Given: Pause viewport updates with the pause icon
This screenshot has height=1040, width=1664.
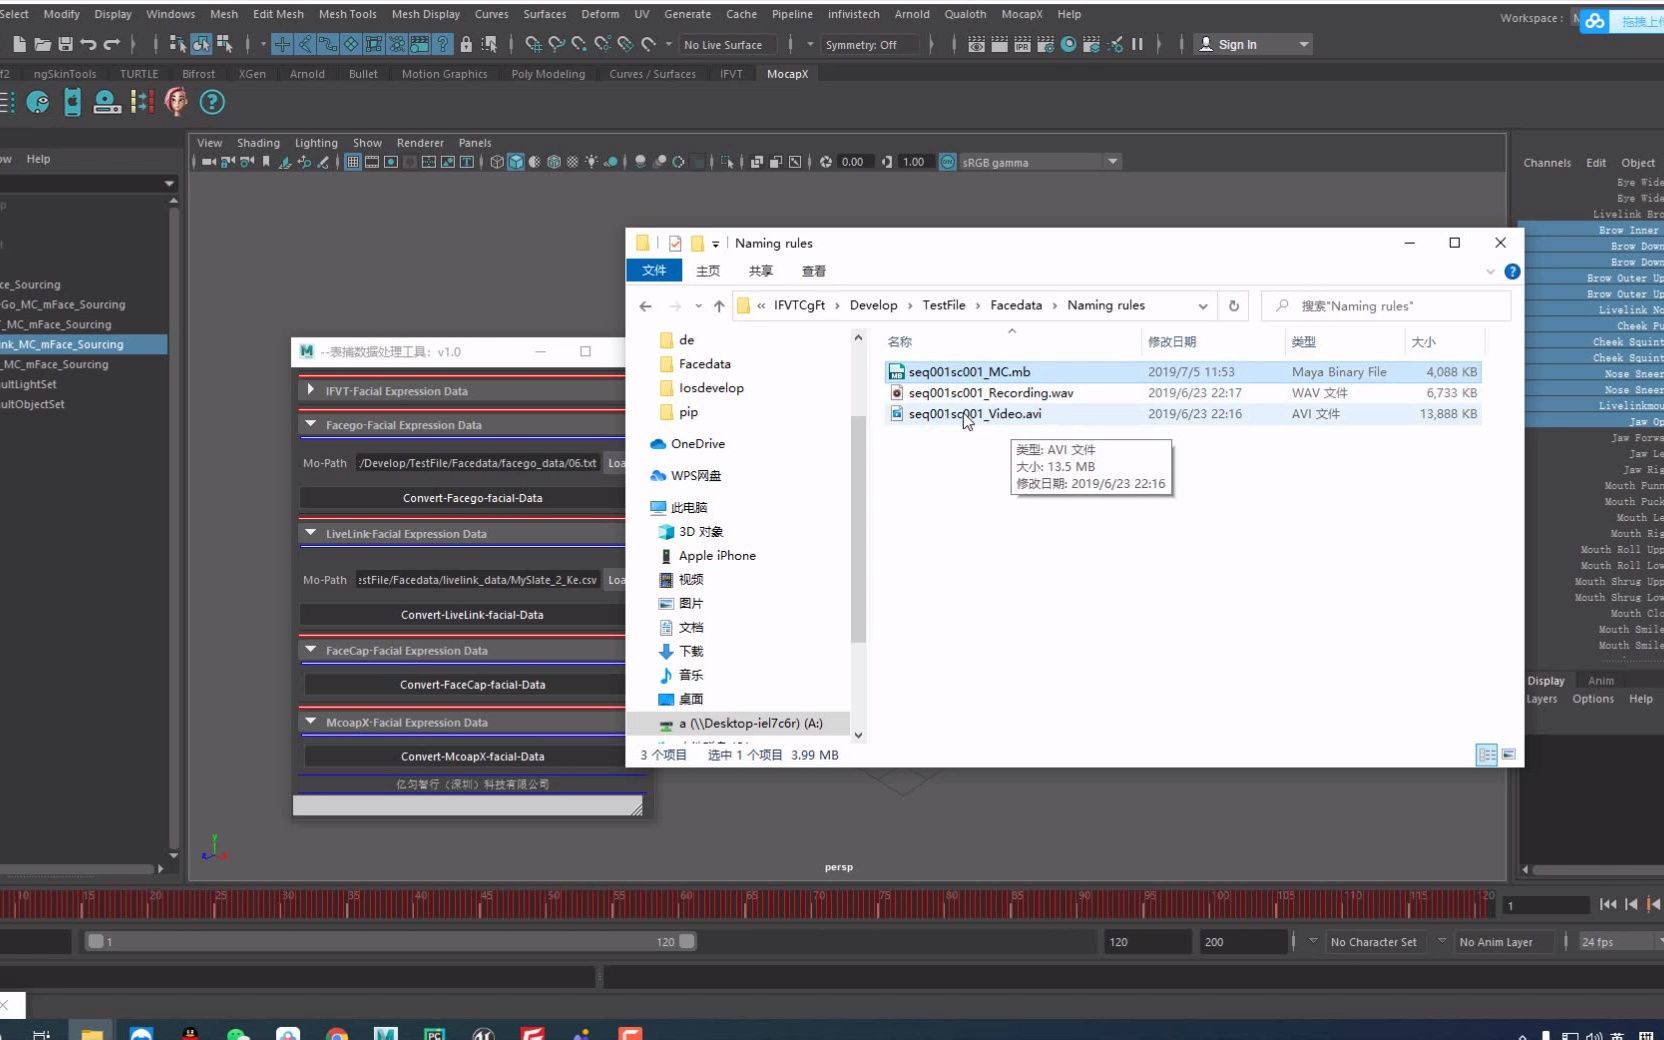Looking at the screenshot, I should [1137, 45].
